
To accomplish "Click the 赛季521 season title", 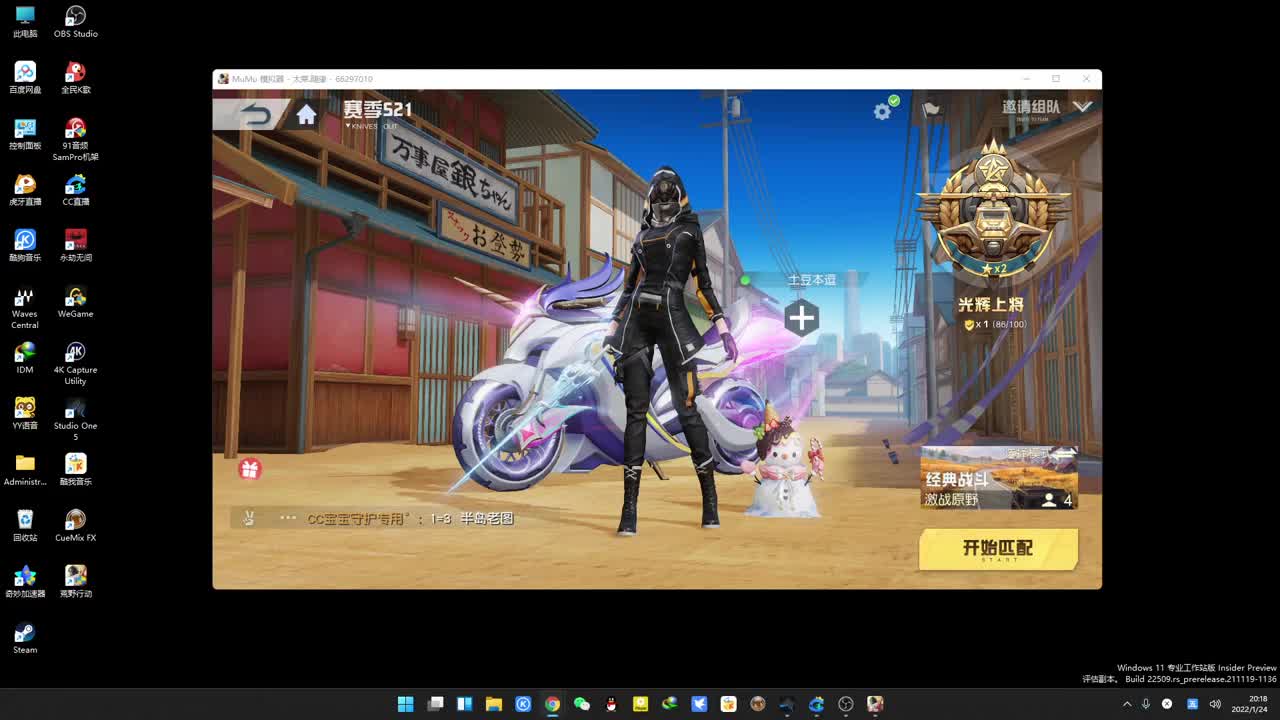I will [x=378, y=109].
